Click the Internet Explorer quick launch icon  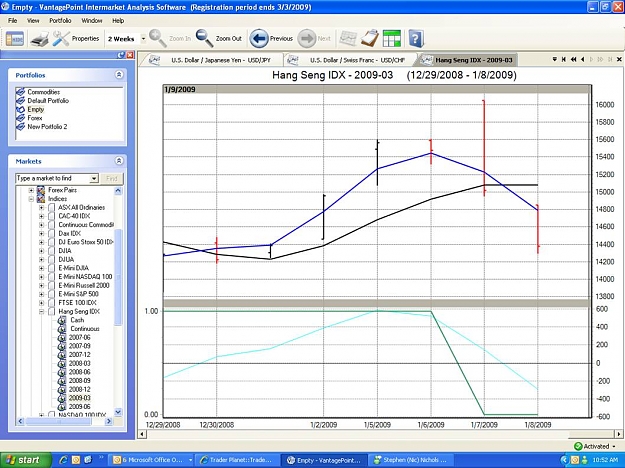click(x=63, y=460)
